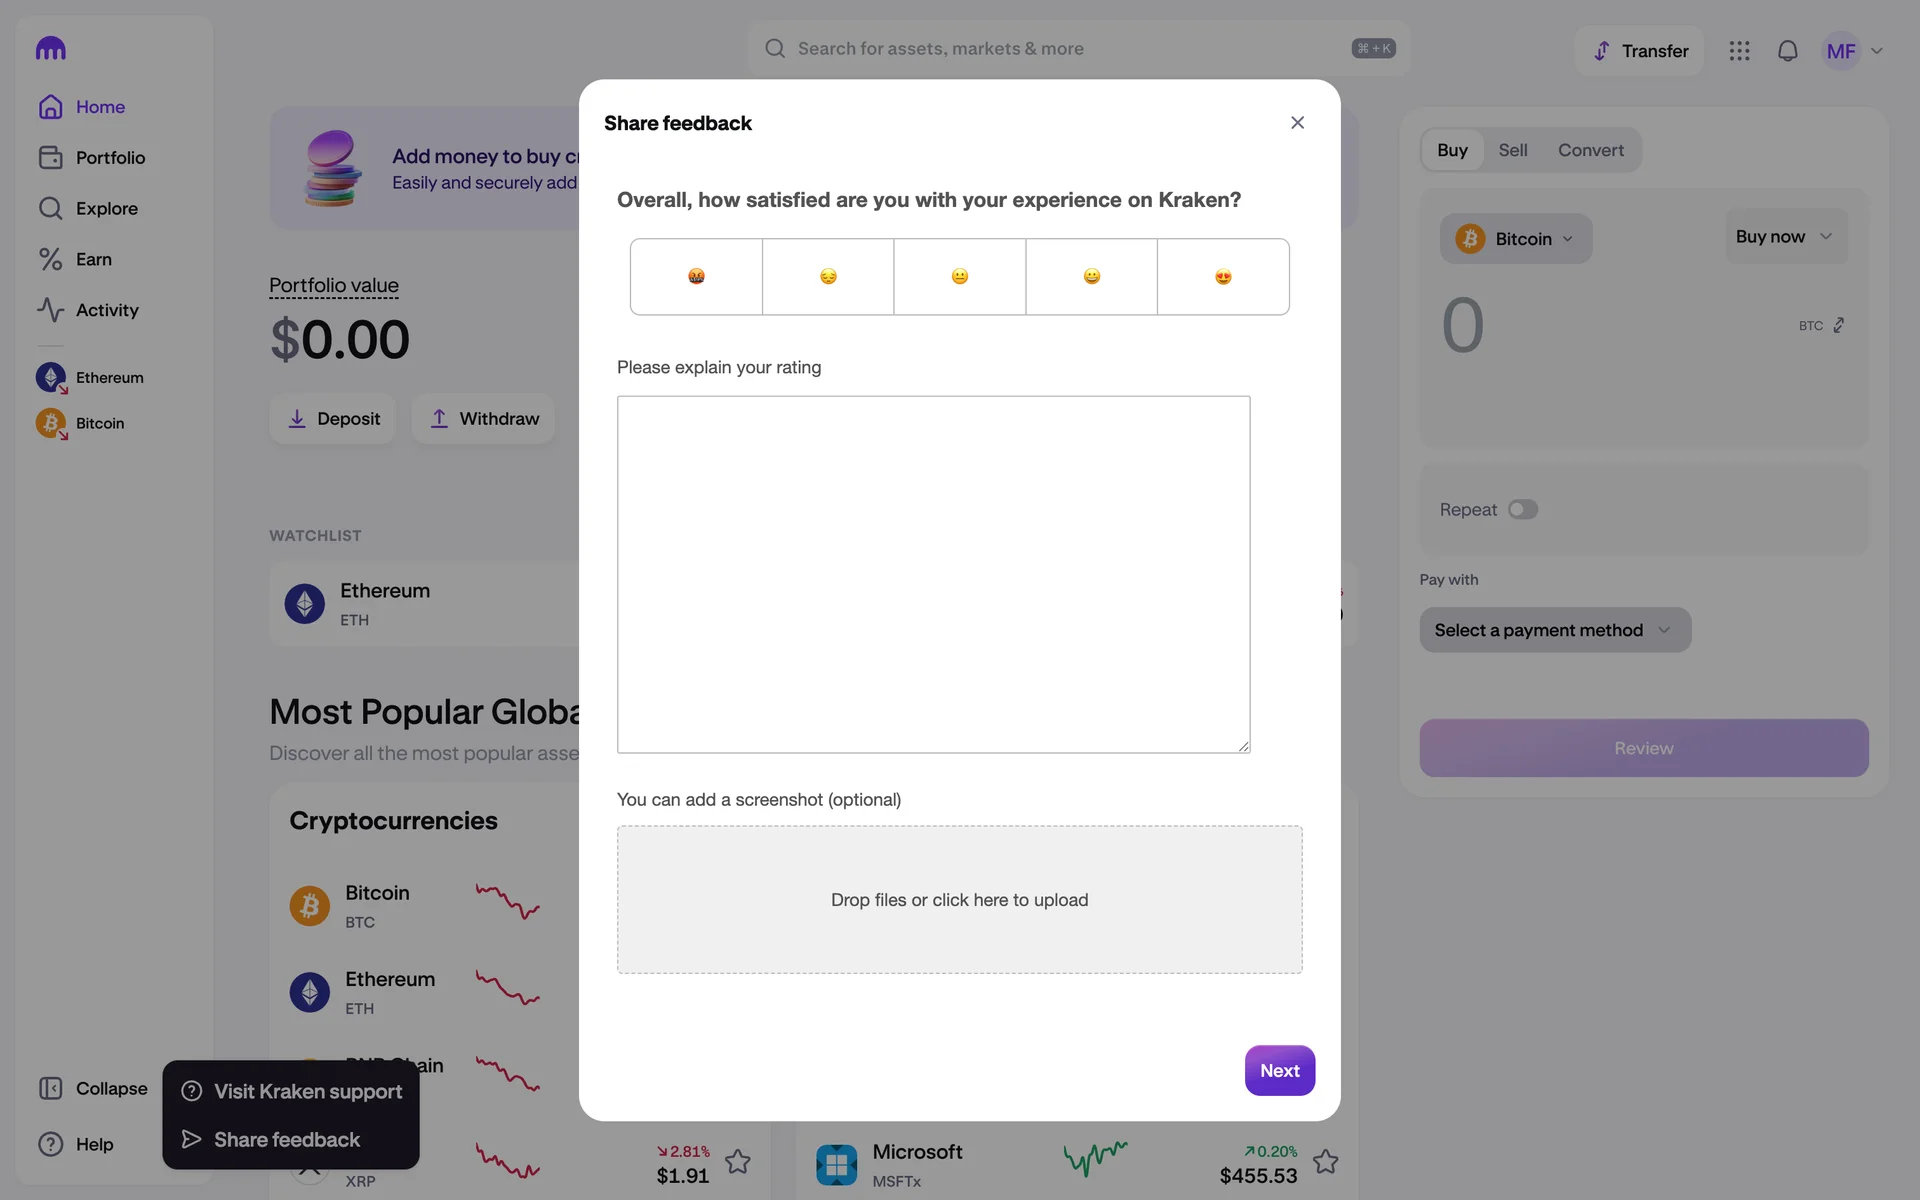Screen dimensions: 1920x1200
Task: Switch to the Convert tab
Action: [1590, 150]
